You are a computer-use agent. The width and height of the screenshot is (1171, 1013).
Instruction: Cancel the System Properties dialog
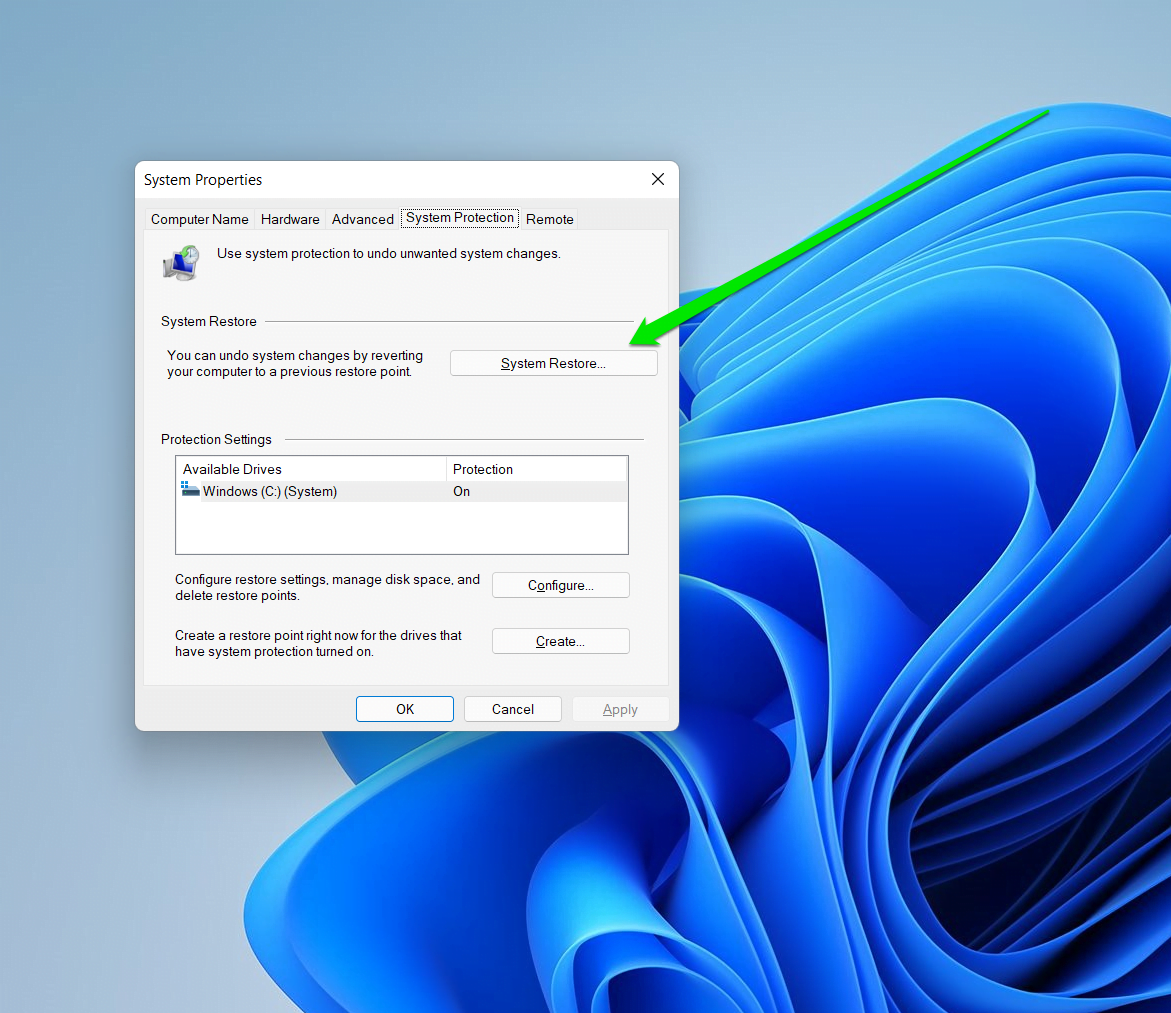click(x=512, y=709)
